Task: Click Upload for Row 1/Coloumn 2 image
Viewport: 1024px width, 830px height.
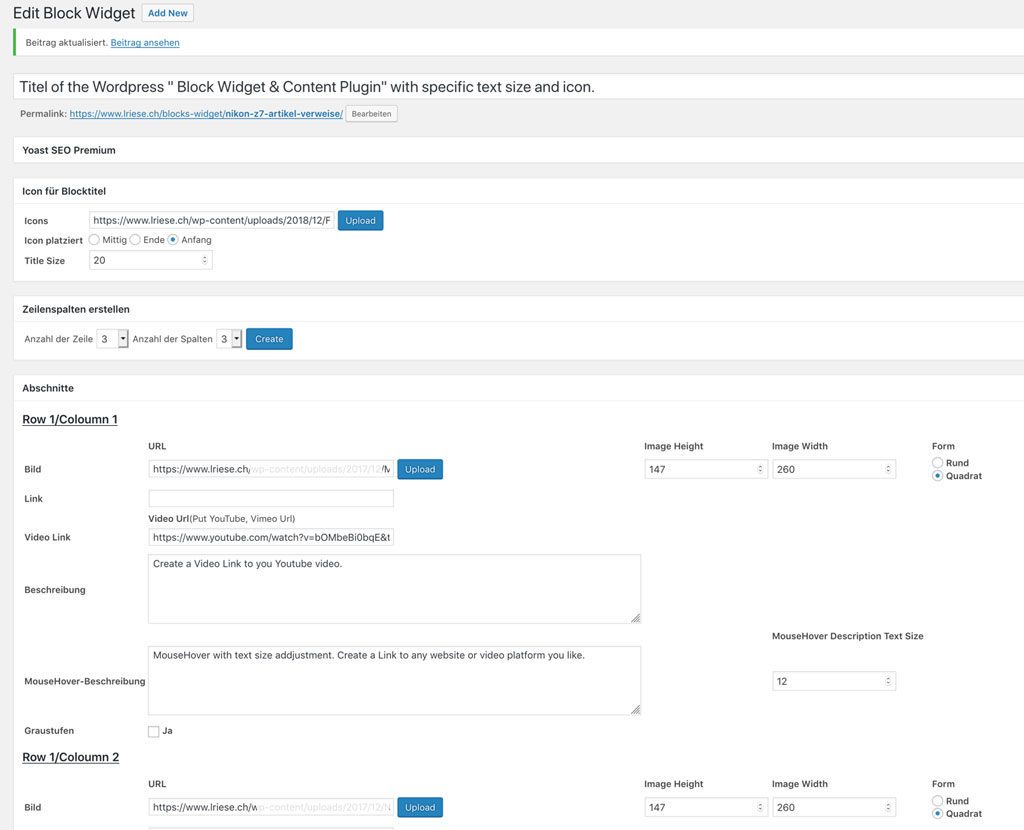Action: coord(420,807)
